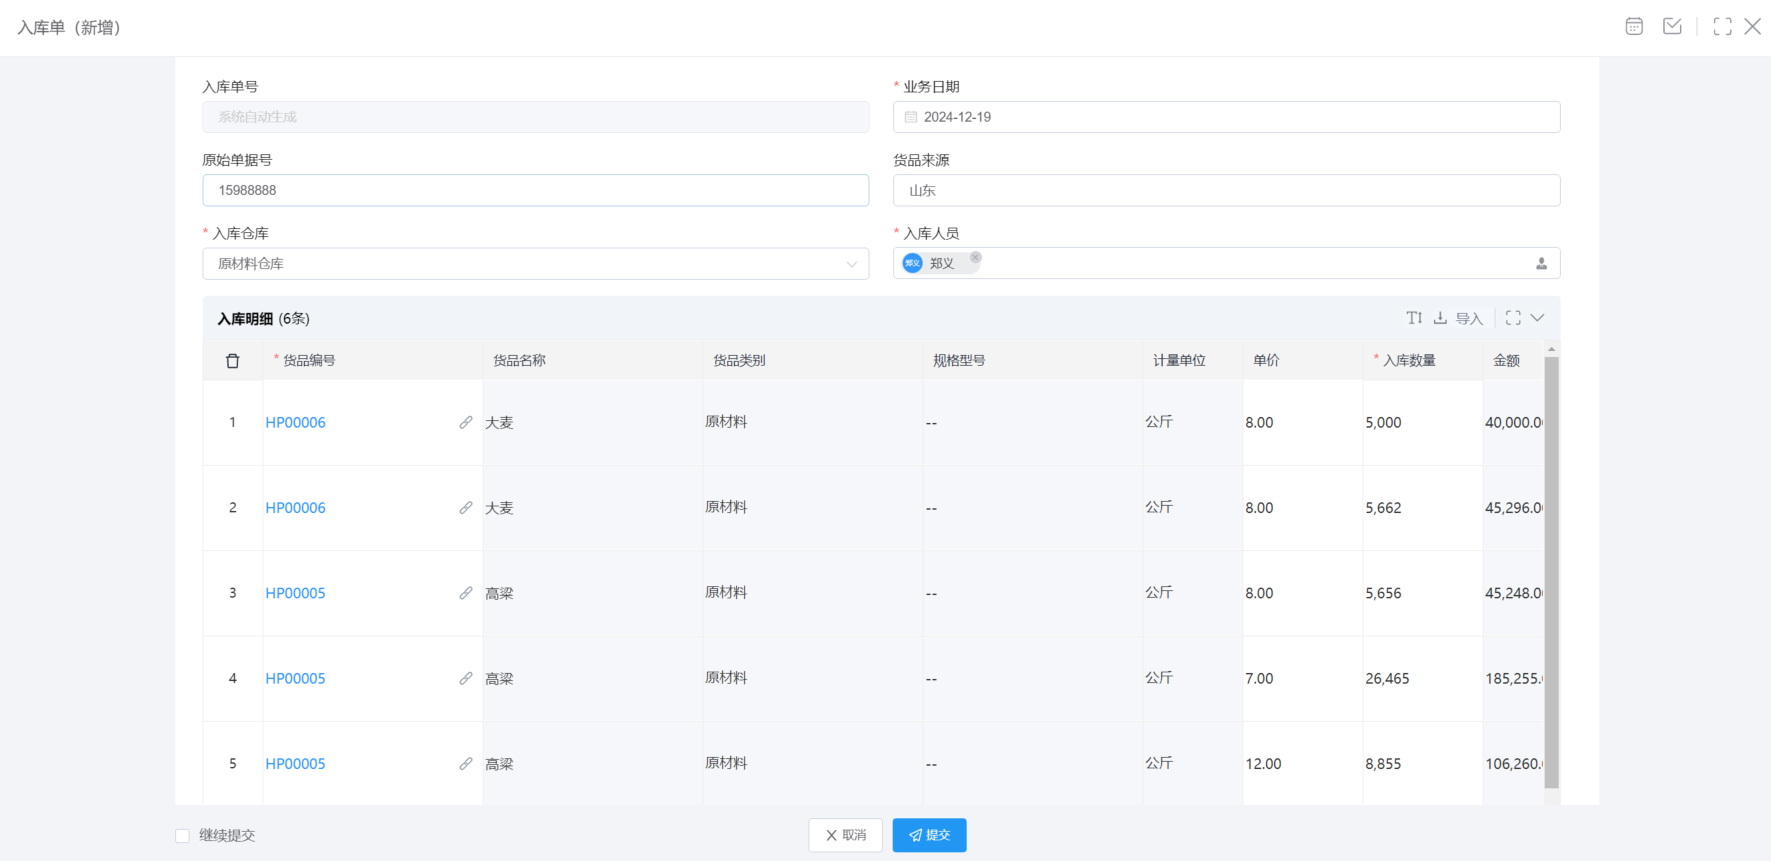This screenshot has width=1771, height=861.
Task: Open the 业务日期 date picker
Action: tap(1226, 117)
